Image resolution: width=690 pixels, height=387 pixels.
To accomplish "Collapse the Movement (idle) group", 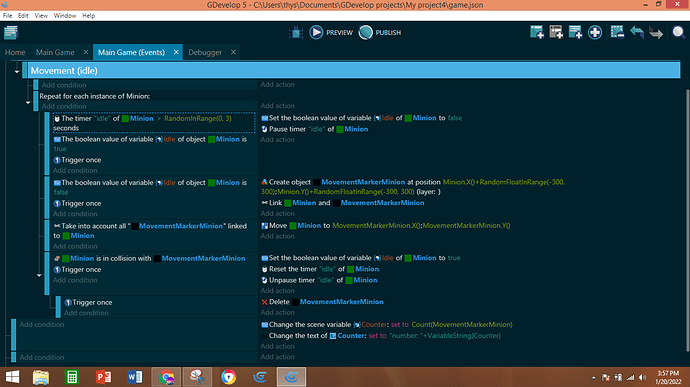I will tap(17, 71).
